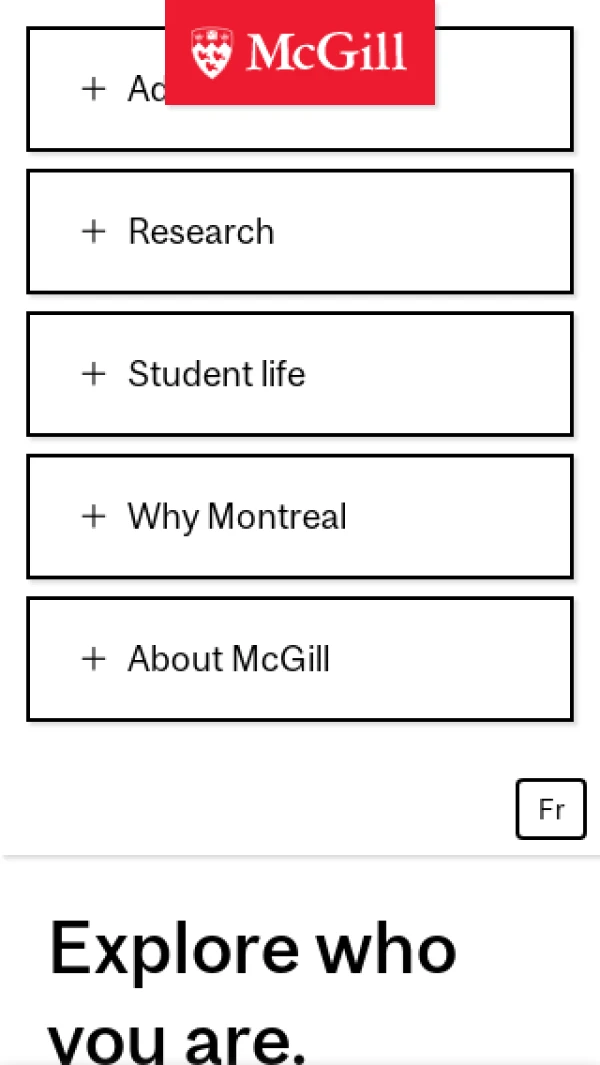The image size is (600, 1065).
Task: Click the McGill shield crest icon
Action: pyautogui.click(x=212, y=53)
